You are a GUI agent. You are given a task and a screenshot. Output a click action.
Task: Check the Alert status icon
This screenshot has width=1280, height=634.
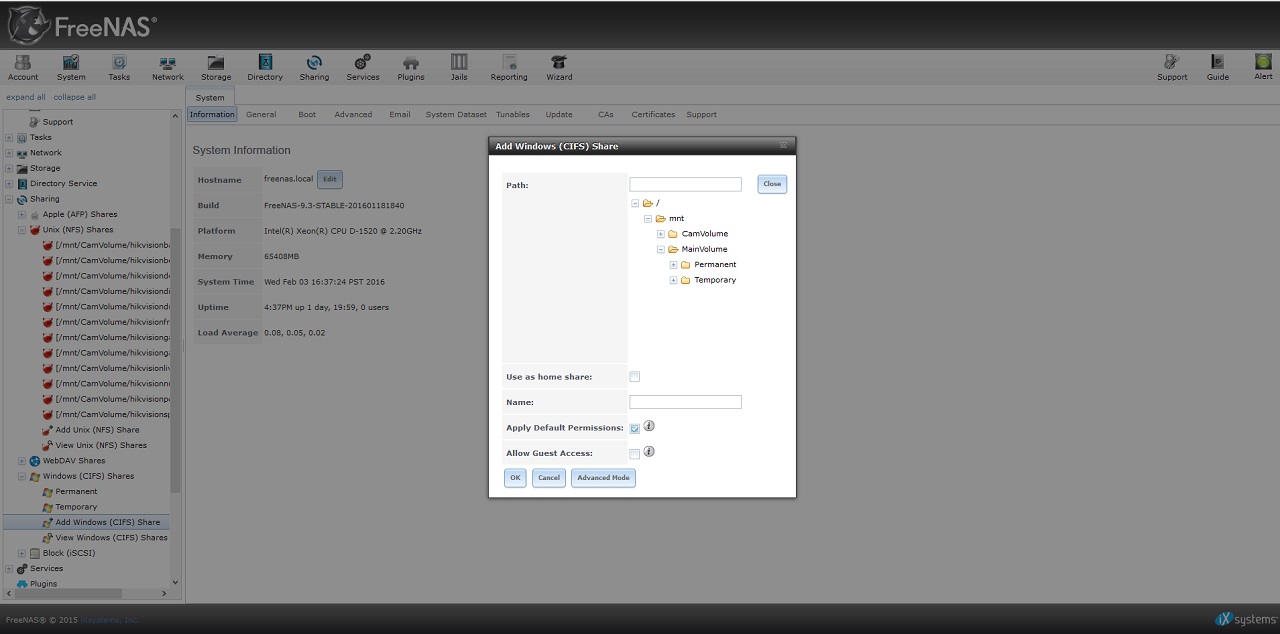1264,67
